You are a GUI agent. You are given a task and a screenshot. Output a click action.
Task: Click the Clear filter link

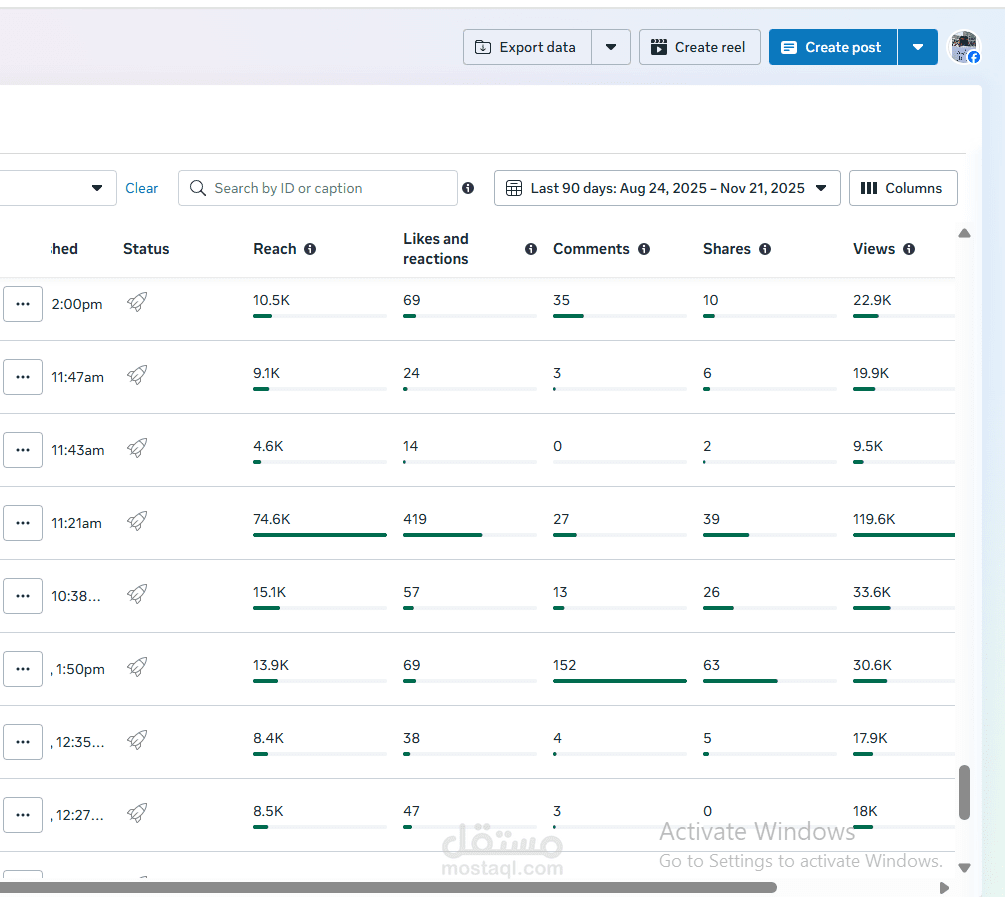(x=141, y=188)
